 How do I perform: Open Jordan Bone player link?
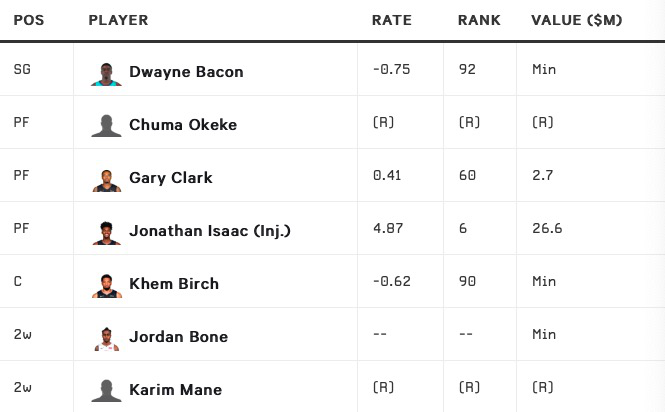pos(178,337)
